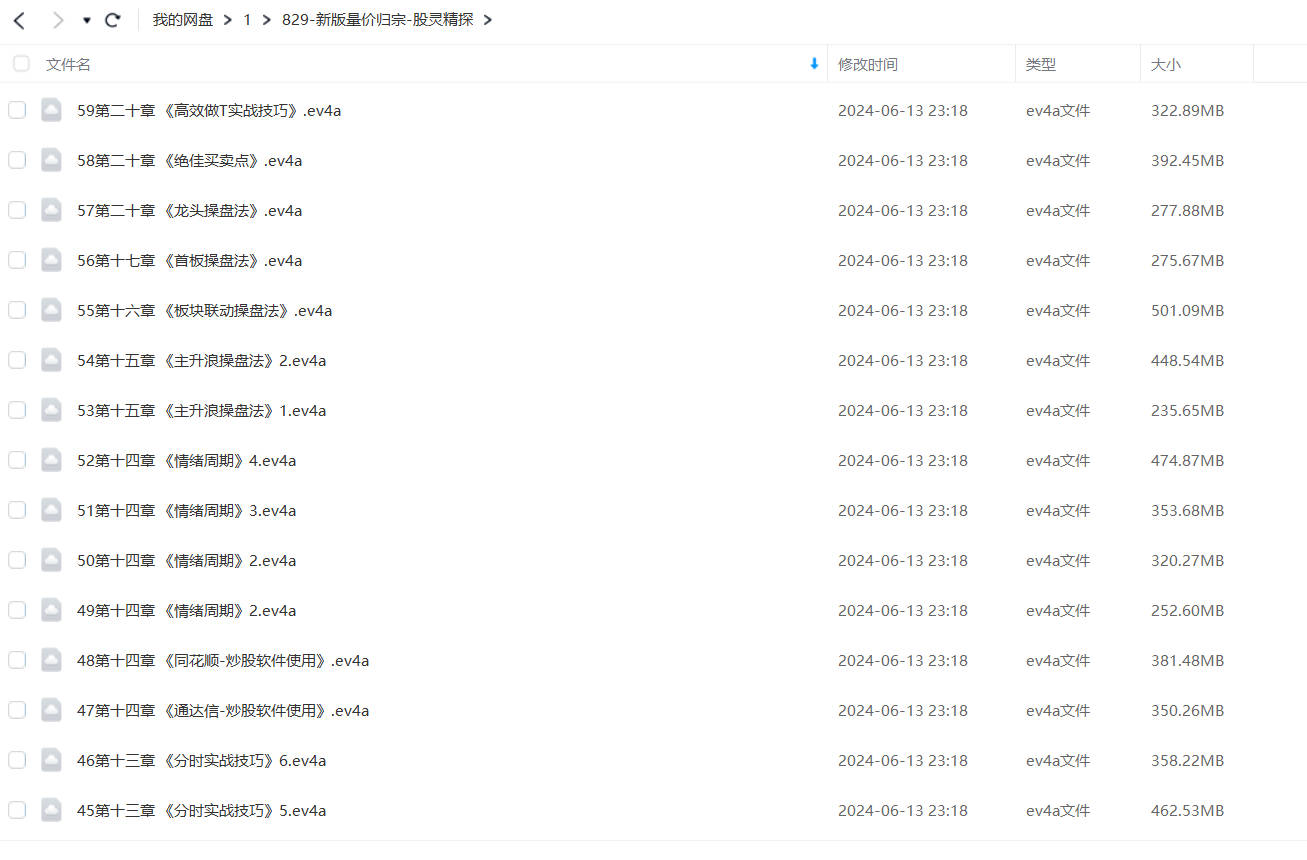
Task: Click file icon of 47第十四章 通达信
Action: pyautogui.click(x=51, y=710)
